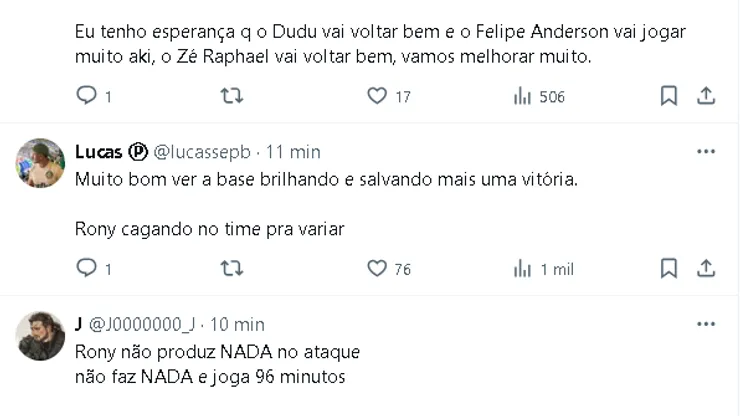Screen dimensions: 740x416
Task: Like the tweet with 17 likes
Action: 377,96
